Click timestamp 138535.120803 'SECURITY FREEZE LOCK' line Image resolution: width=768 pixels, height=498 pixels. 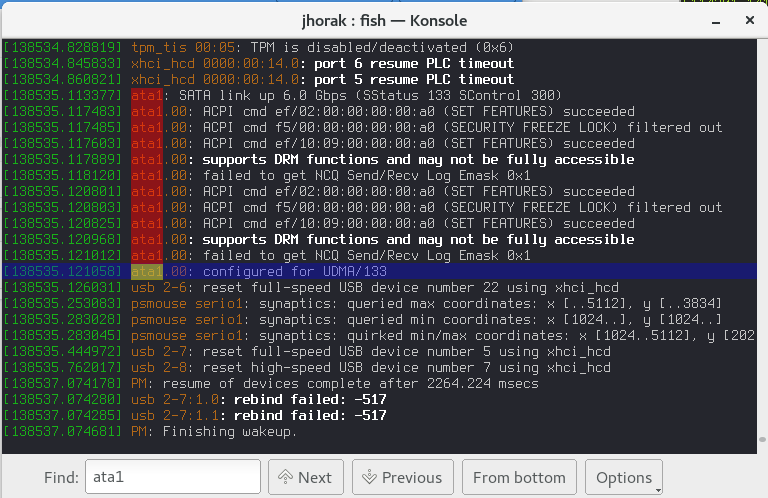(362, 208)
